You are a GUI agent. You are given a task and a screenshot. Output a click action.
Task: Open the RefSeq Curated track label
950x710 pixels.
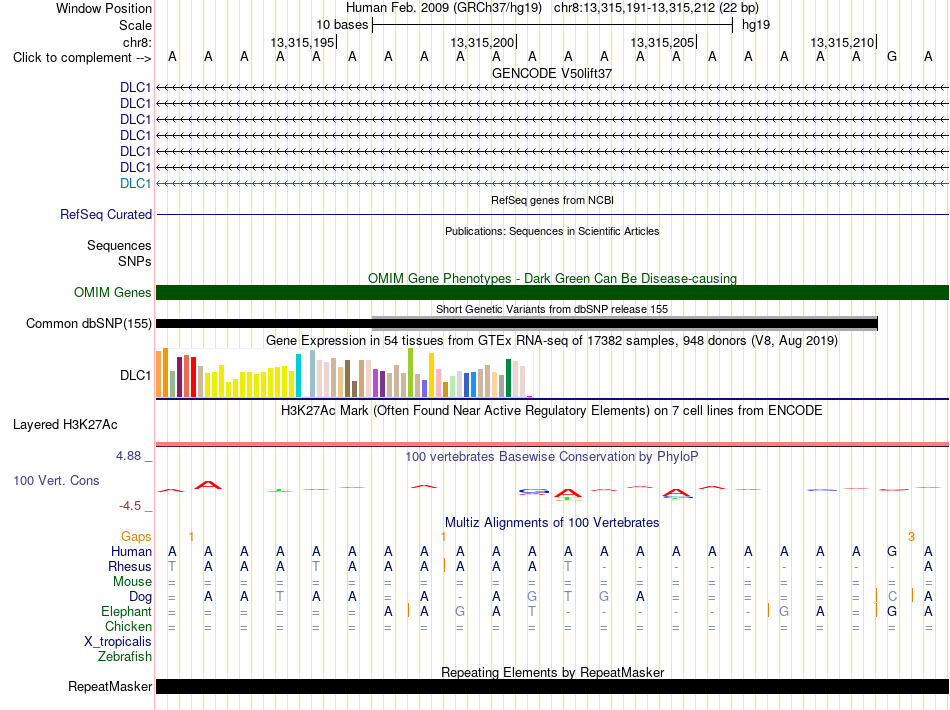coord(106,214)
